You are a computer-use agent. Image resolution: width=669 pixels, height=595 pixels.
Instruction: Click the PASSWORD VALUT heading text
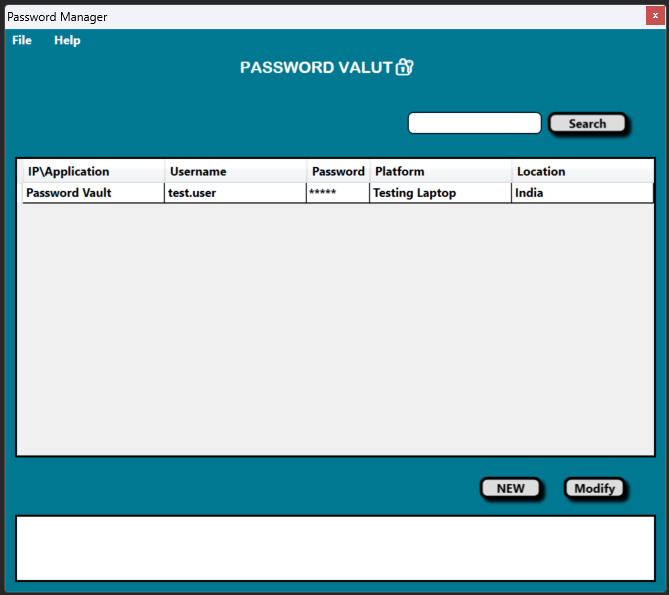coord(316,67)
